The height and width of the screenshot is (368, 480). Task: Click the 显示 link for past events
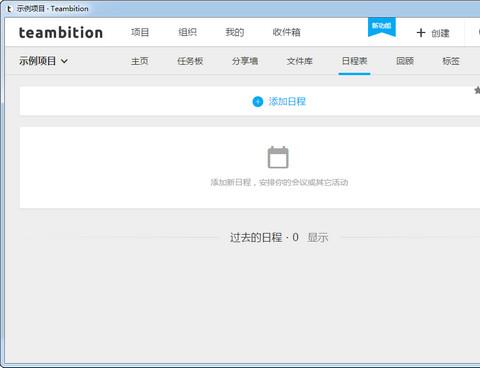click(318, 237)
